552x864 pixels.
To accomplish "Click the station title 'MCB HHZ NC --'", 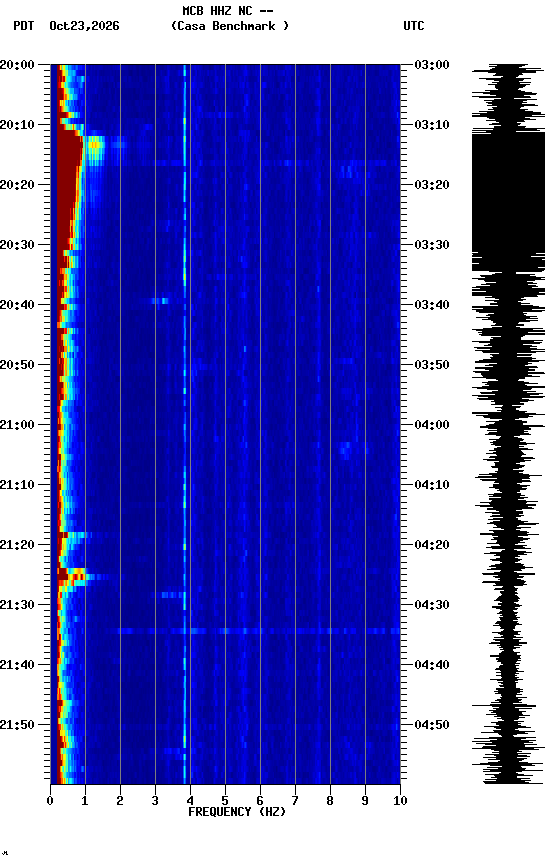I will 228,11.
